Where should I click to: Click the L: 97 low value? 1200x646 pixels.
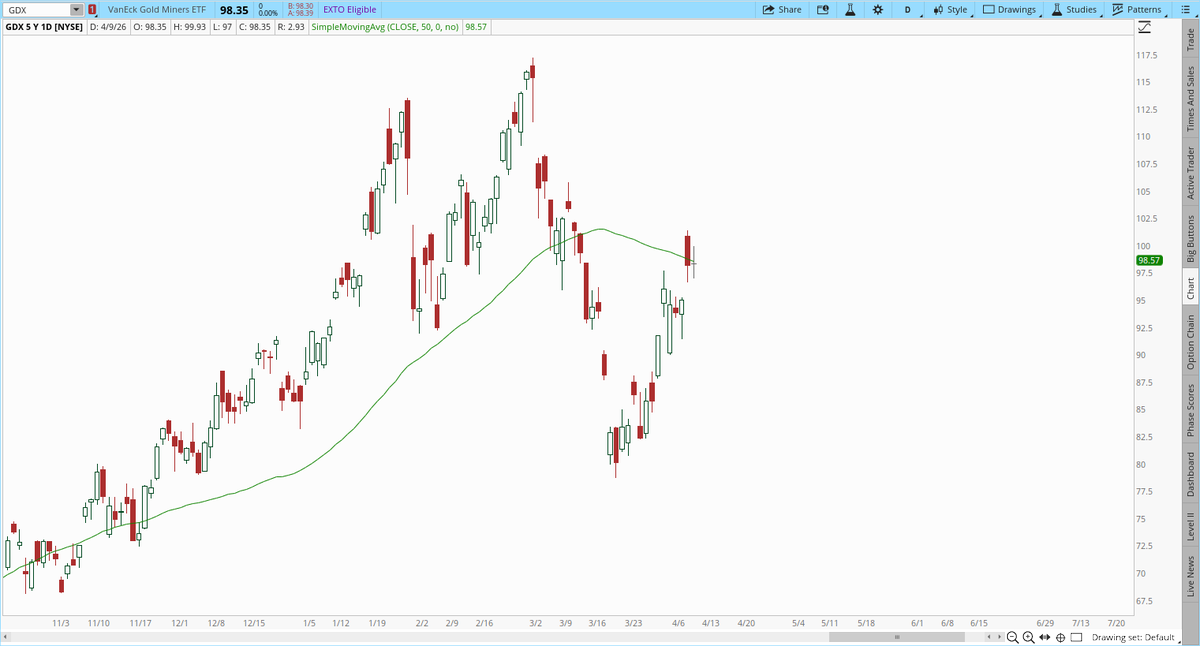click(222, 27)
